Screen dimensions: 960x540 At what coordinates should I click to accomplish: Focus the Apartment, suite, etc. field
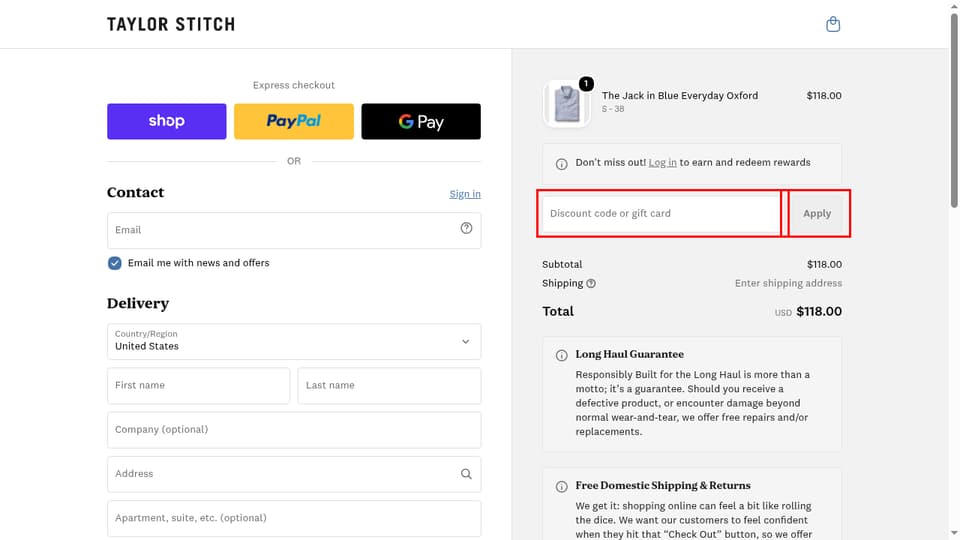tap(294, 518)
